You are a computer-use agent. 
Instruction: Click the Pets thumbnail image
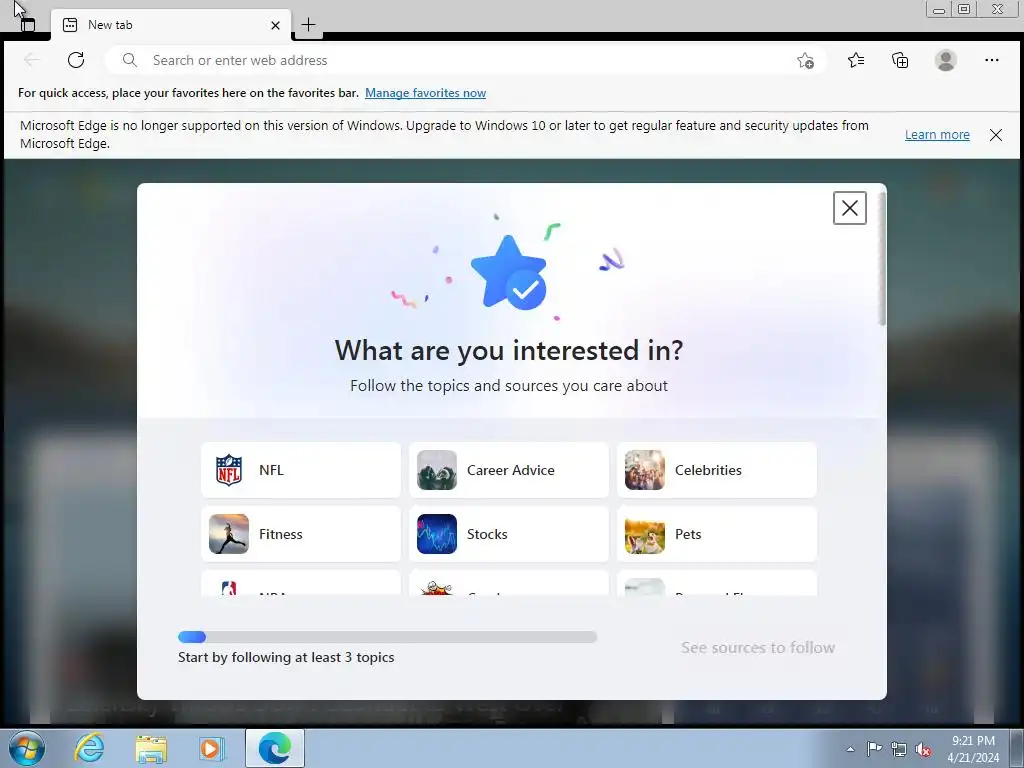[x=645, y=534]
